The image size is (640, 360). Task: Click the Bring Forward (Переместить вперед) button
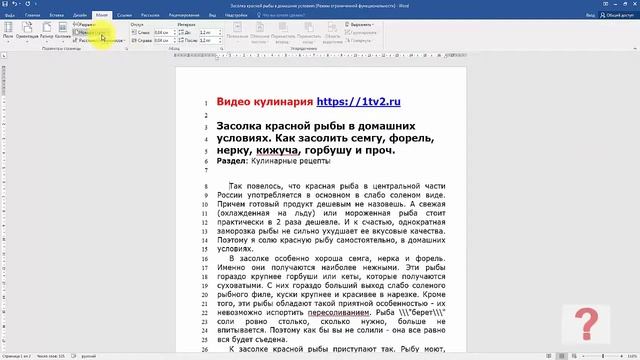pyautogui.click(x=283, y=32)
